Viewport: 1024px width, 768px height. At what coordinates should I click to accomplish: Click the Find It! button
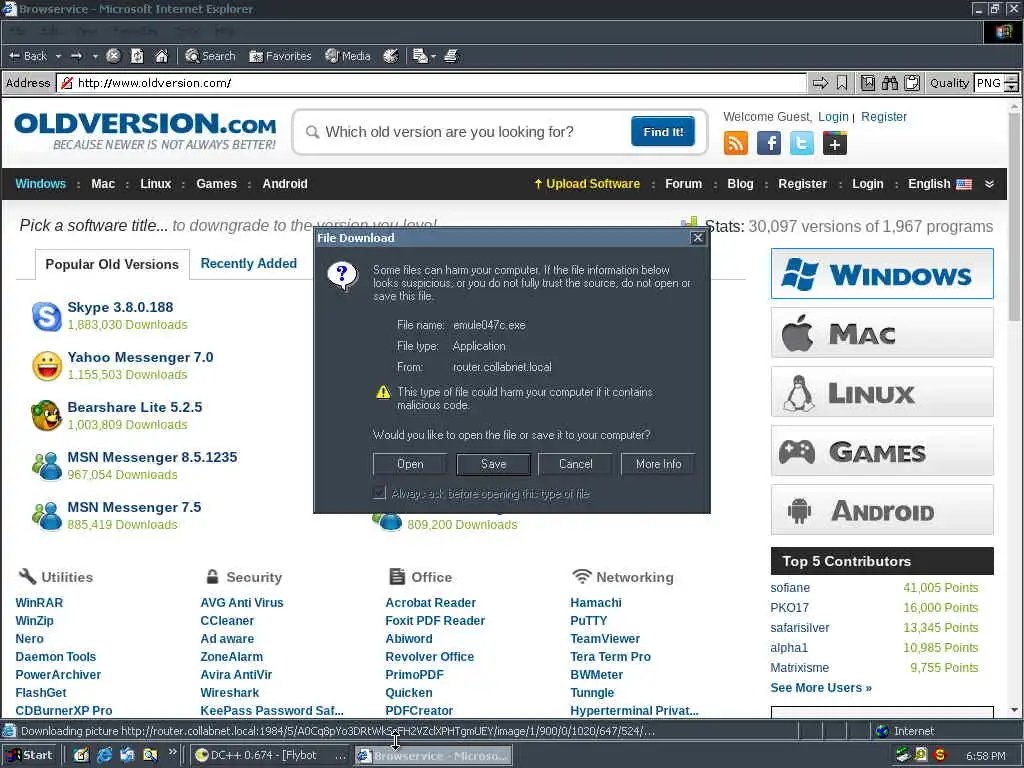tap(663, 132)
